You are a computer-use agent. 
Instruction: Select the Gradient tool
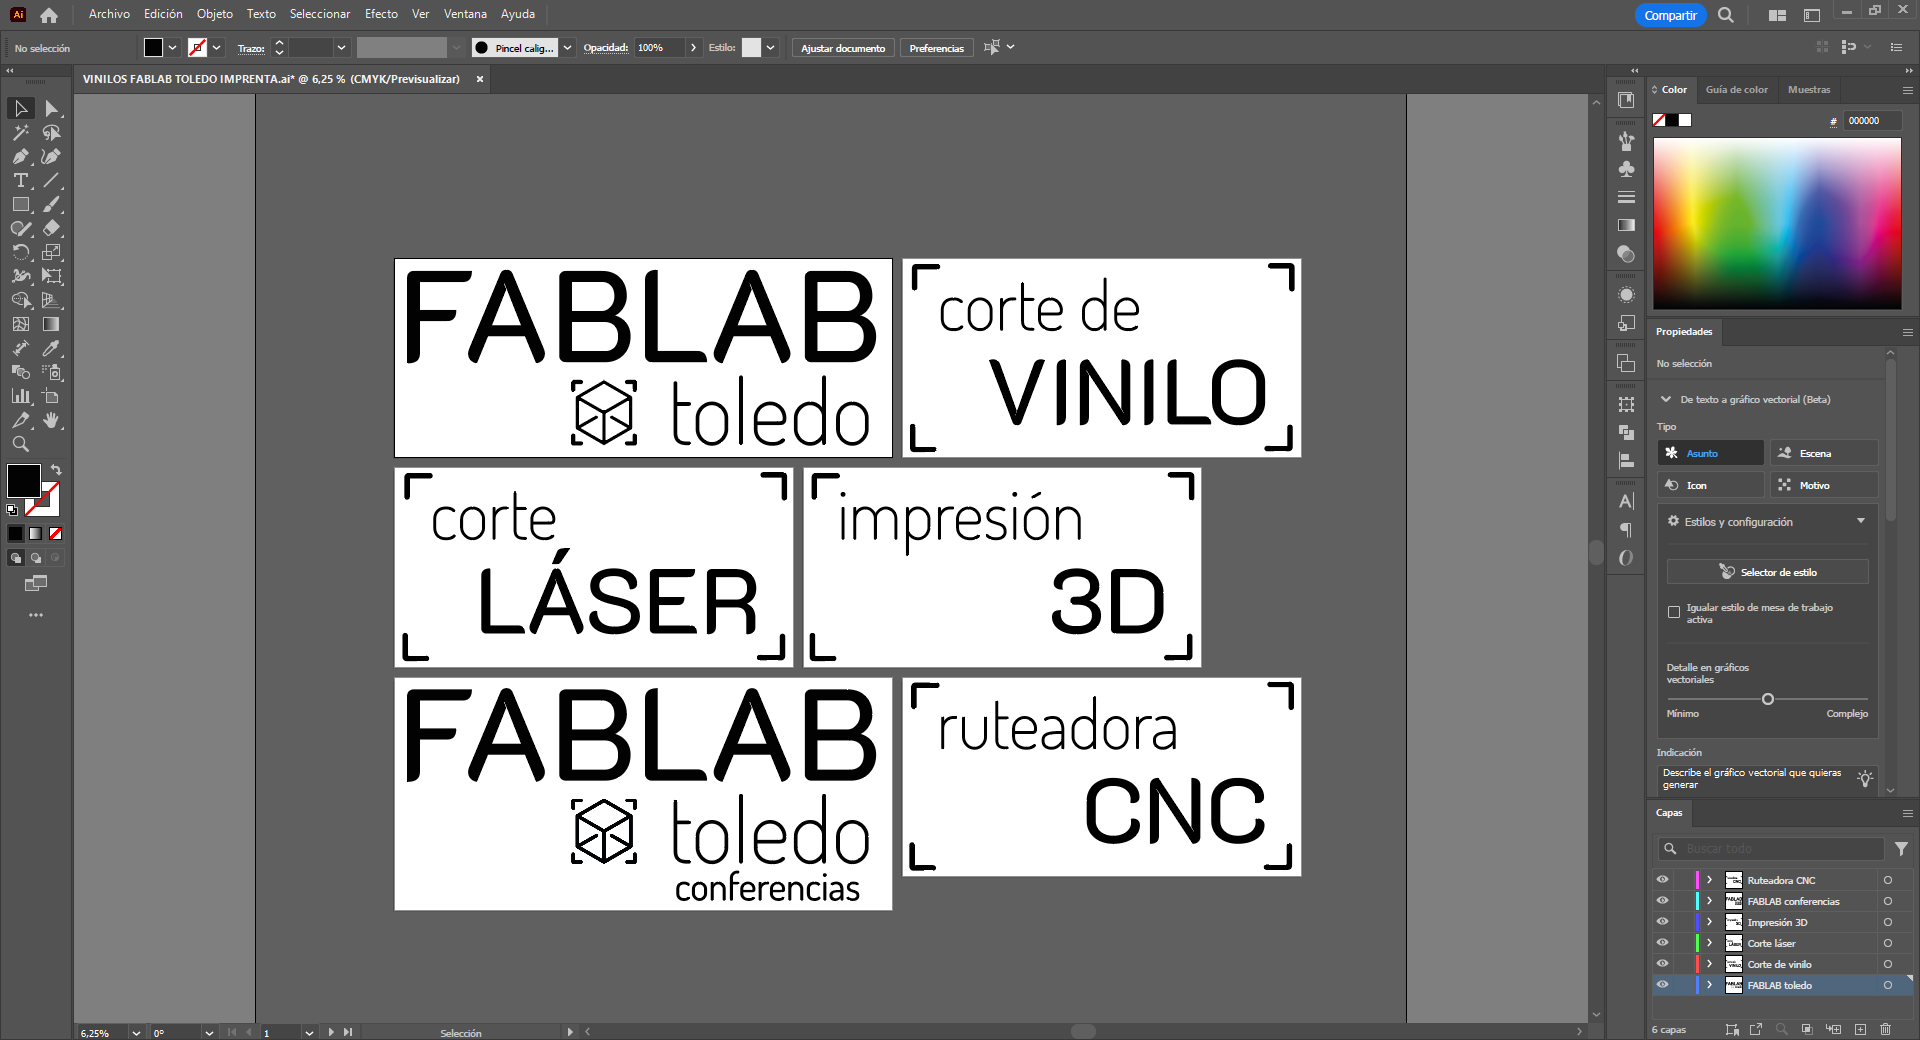[52, 324]
